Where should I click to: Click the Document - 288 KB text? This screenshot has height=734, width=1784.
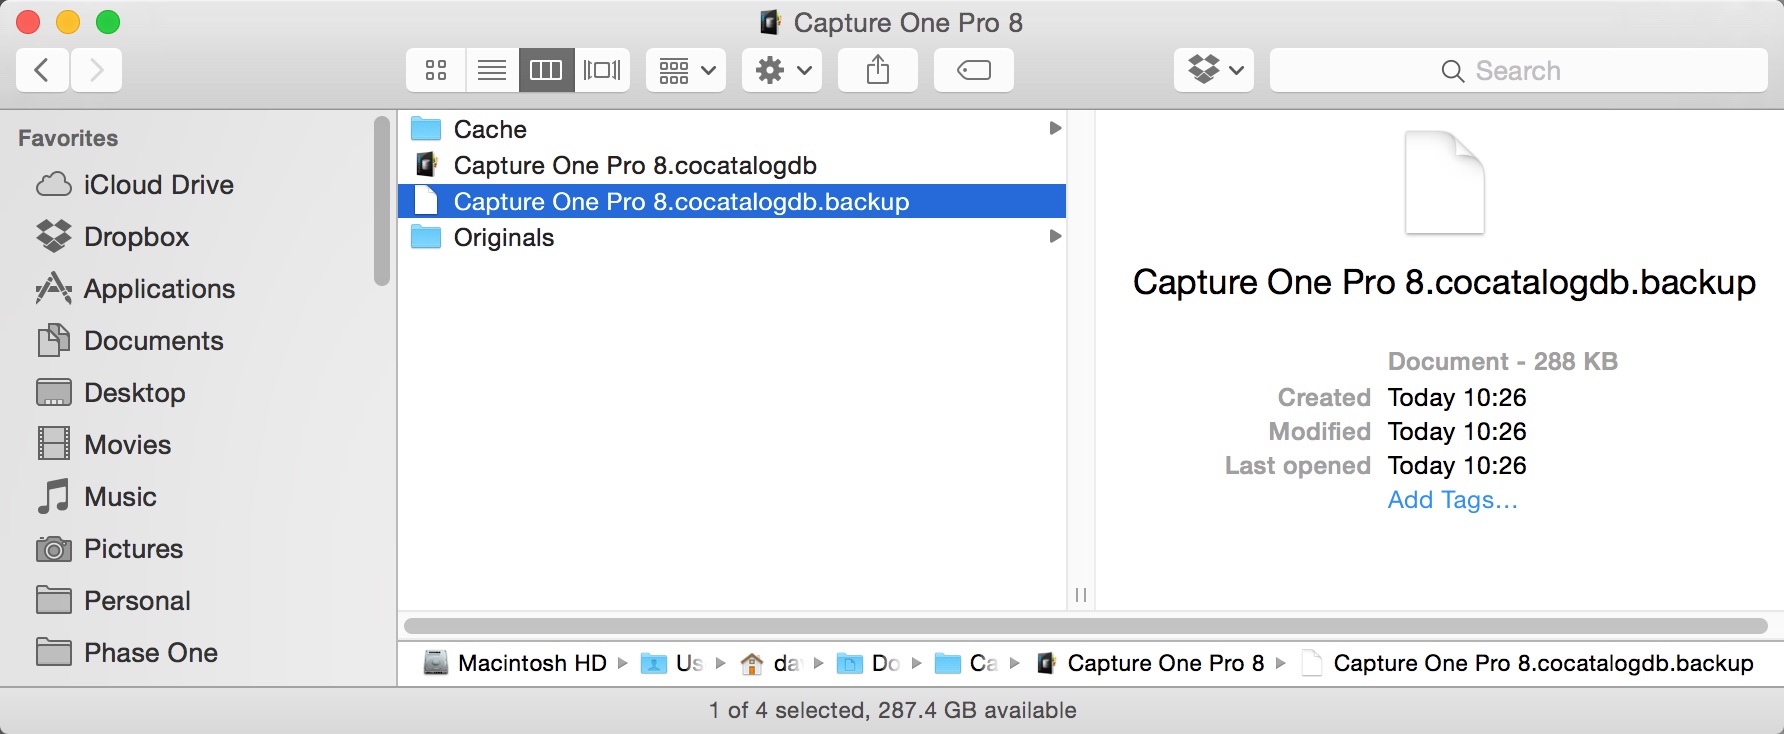(1503, 362)
